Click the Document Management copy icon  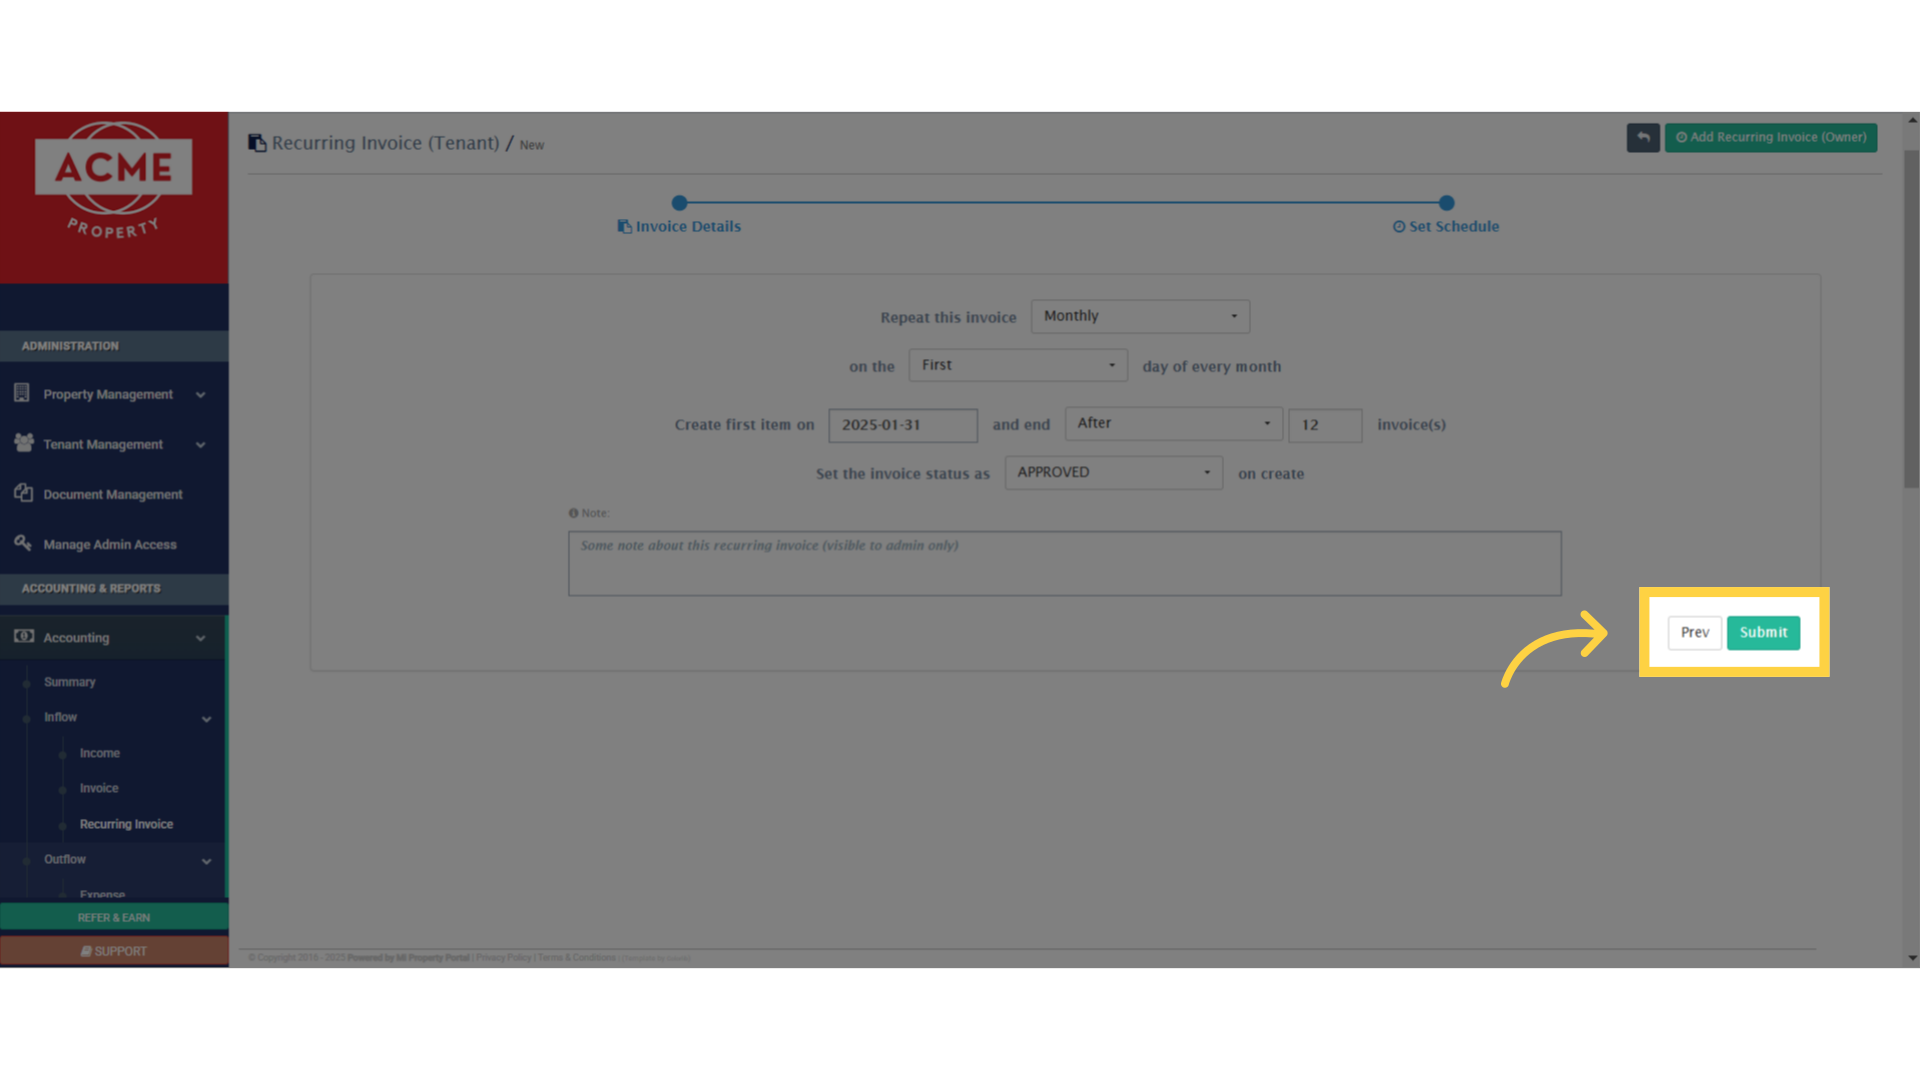point(24,493)
